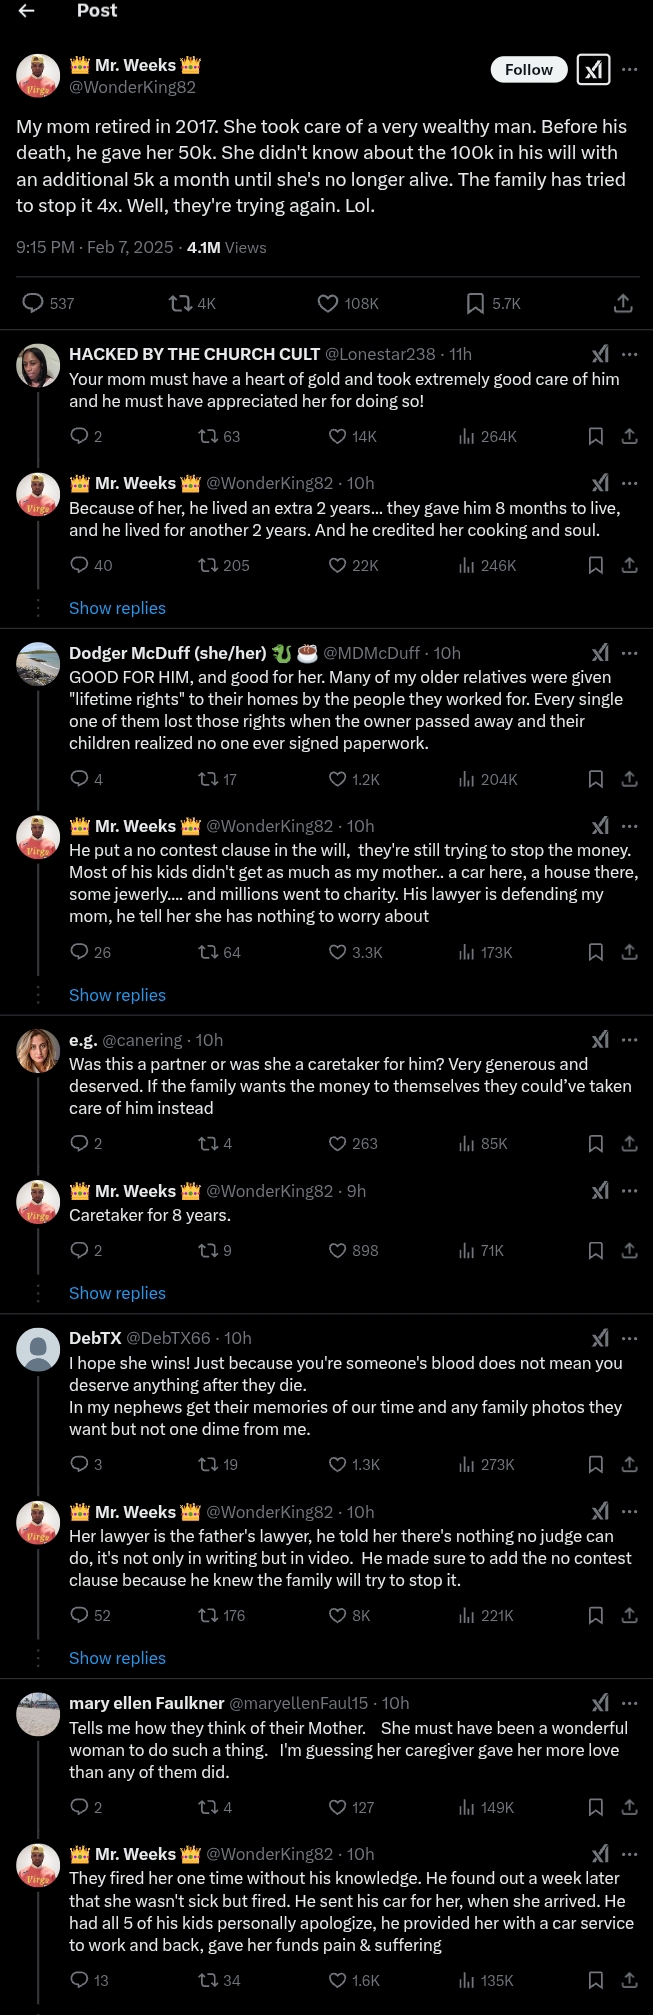Open @WonderKing82 profile handle link under main author
Viewport: 653px width, 2015px height.
[x=132, y=87]
